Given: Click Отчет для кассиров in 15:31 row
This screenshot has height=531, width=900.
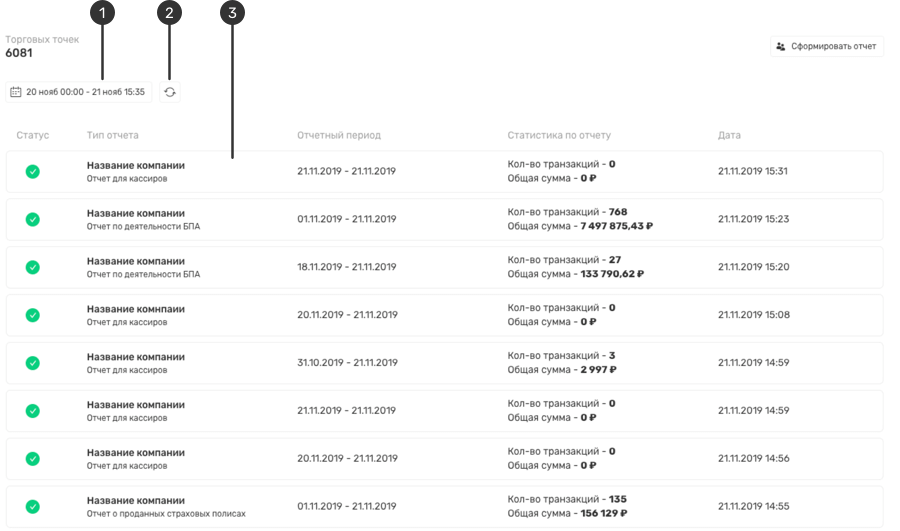Looking at the screenshot, I should click(x=127, y=179).
